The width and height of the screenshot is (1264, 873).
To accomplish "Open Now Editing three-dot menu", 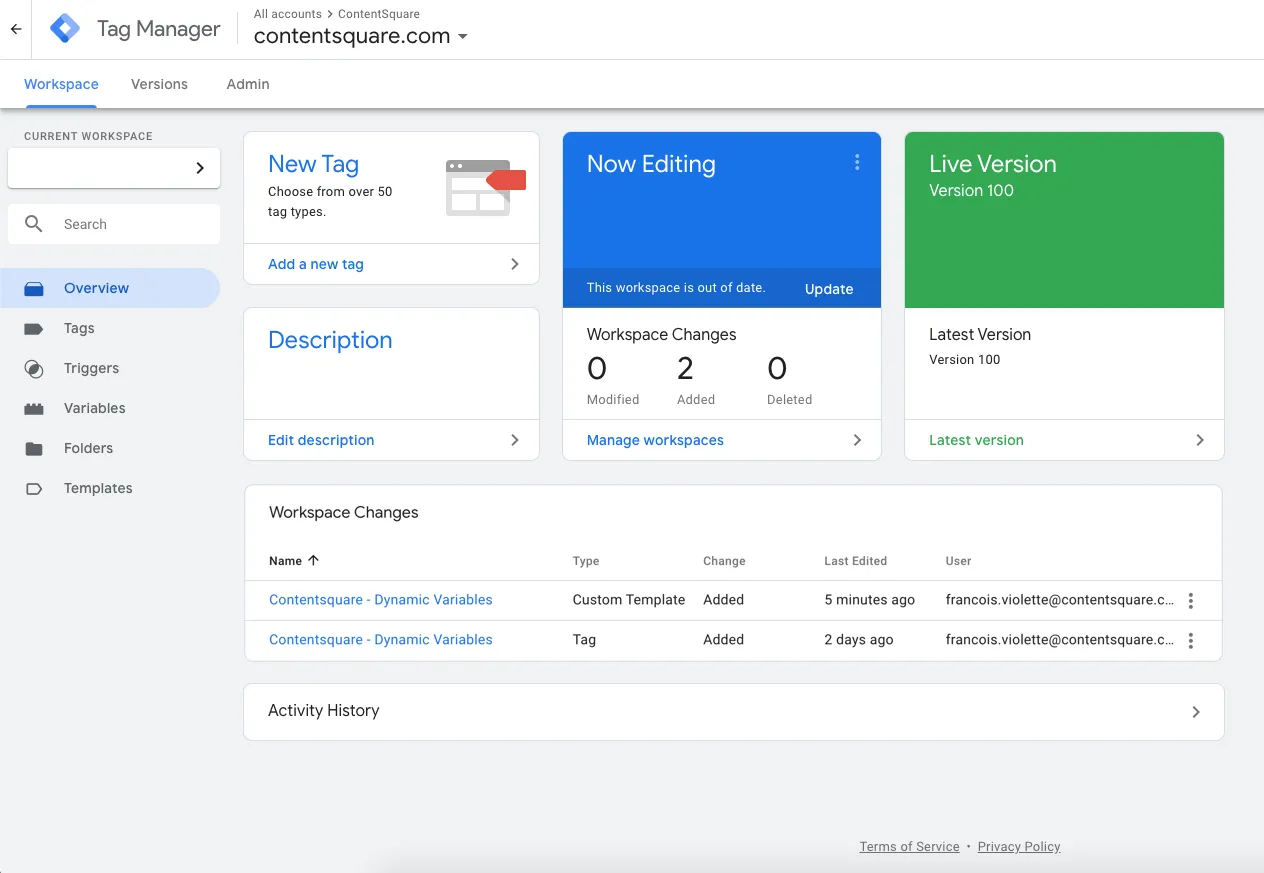I will [857, 163].
